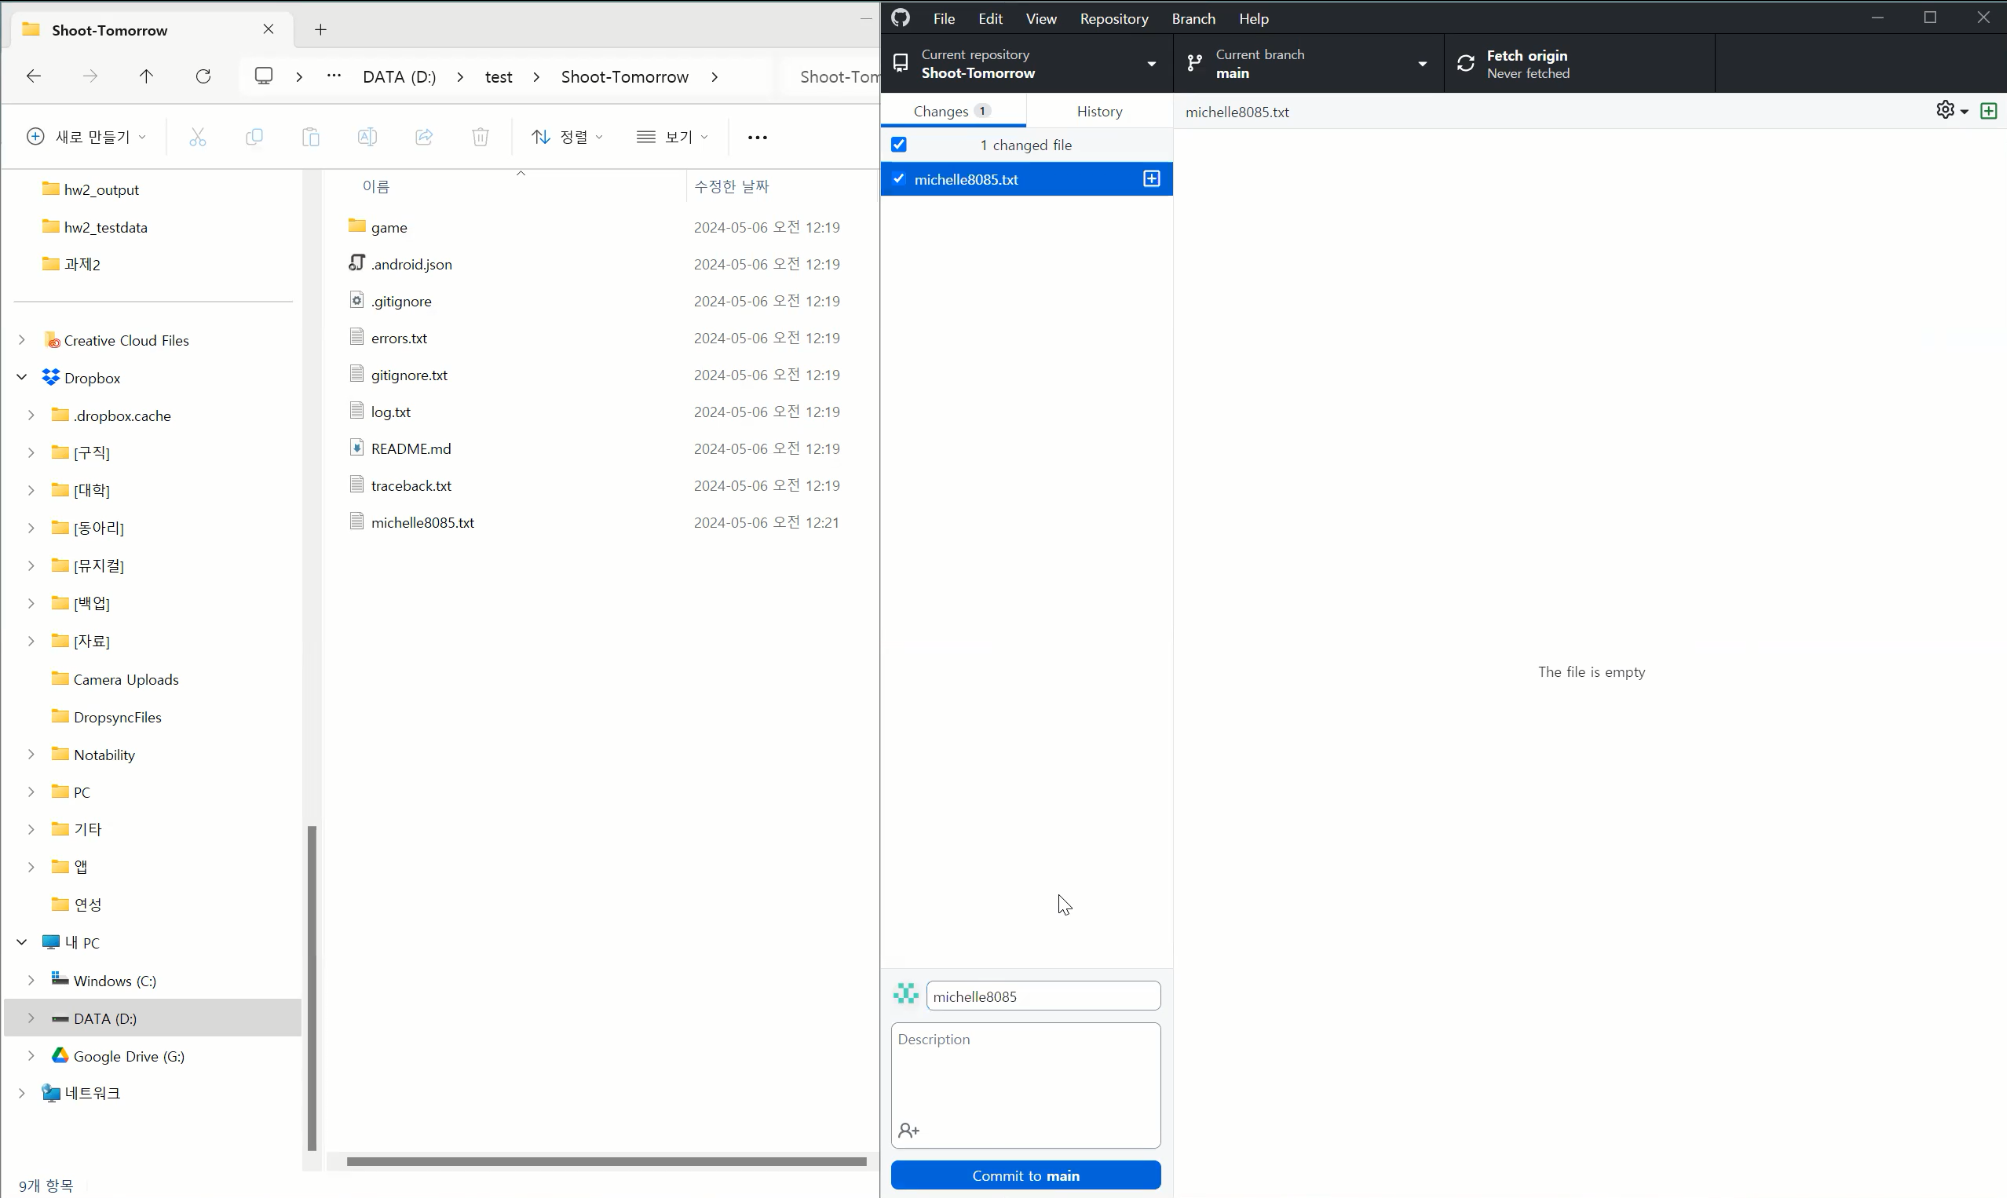2007x1198 pixels.
Task: Click the Fetch origin sync icon
Action: 1465,64
